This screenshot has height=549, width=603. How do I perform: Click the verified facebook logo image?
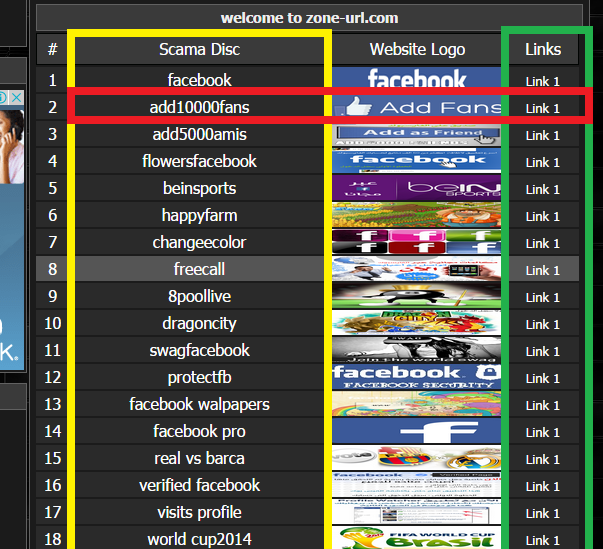tap(416, 485)
